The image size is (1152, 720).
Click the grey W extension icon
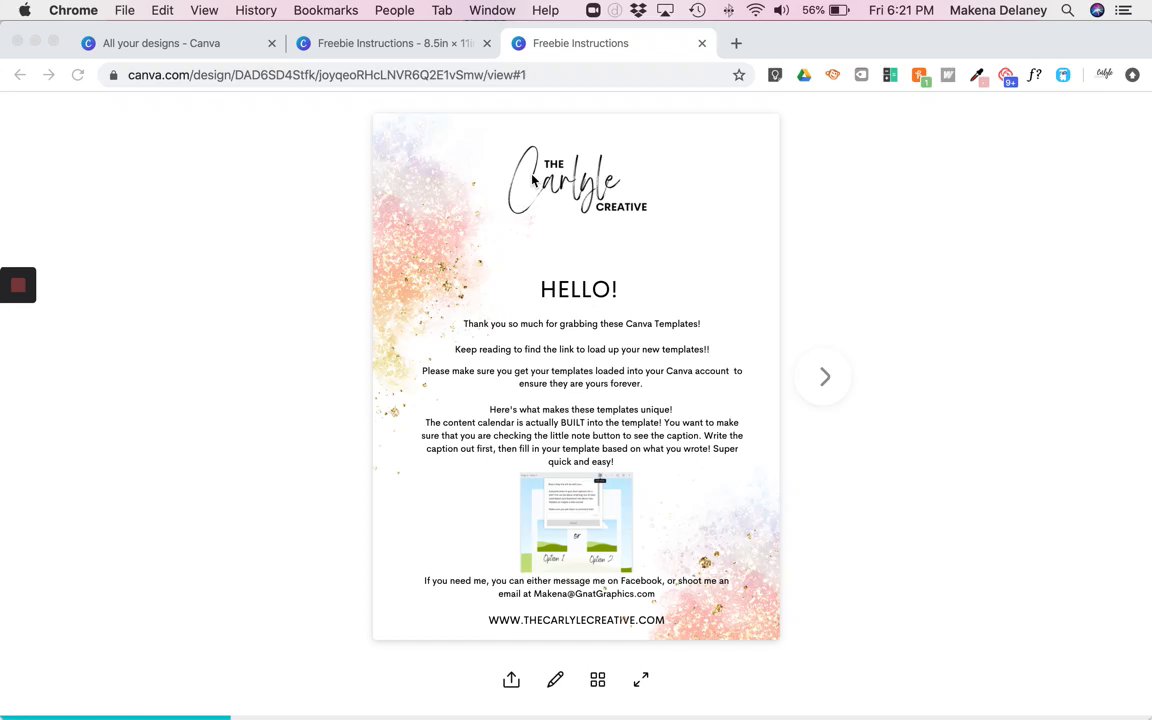948,75
